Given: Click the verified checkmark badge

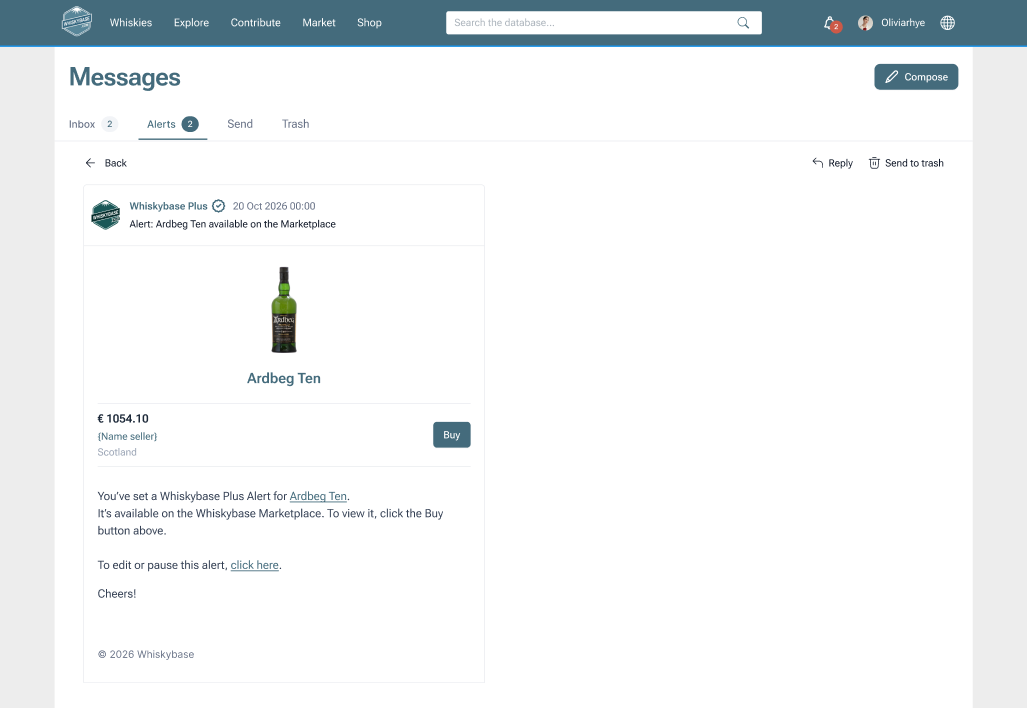Looking at the screenshot, I should click(x=219, y=206).
